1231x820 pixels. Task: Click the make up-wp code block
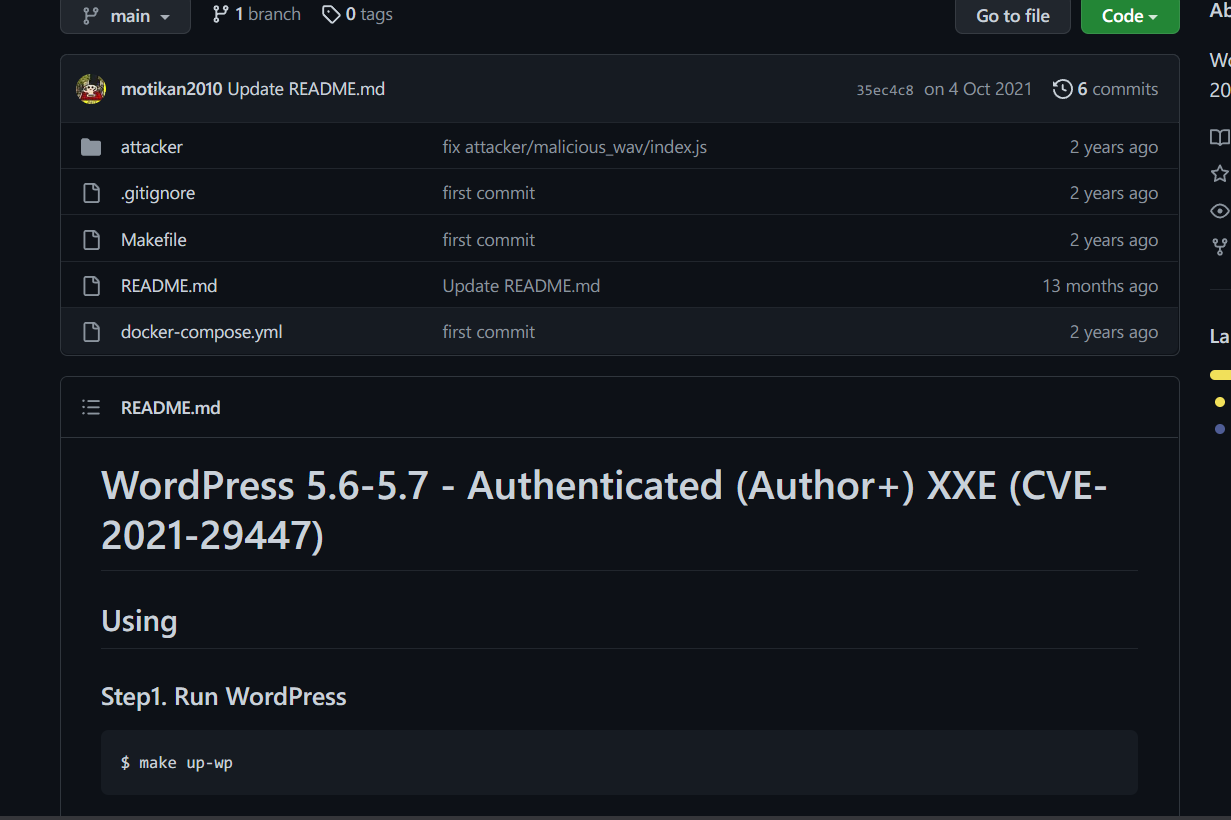coord(619,762)
